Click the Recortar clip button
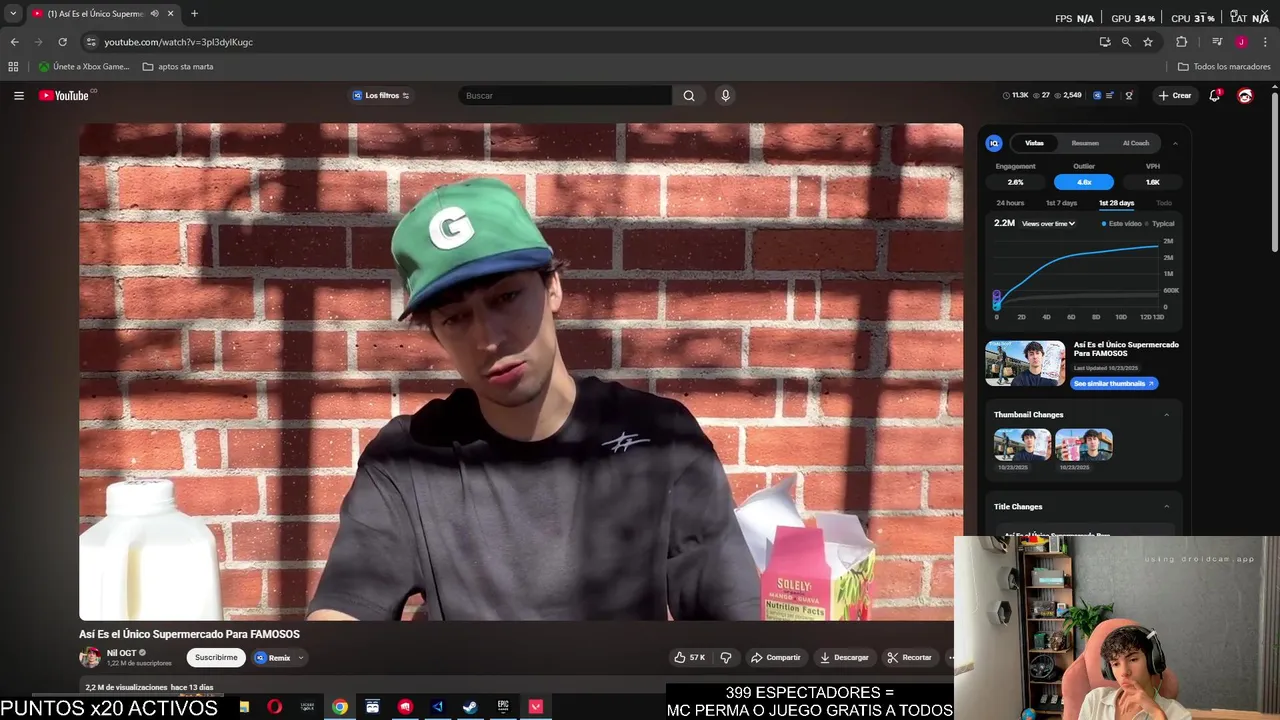The image size is (1280, 720). tap(909, 657)
